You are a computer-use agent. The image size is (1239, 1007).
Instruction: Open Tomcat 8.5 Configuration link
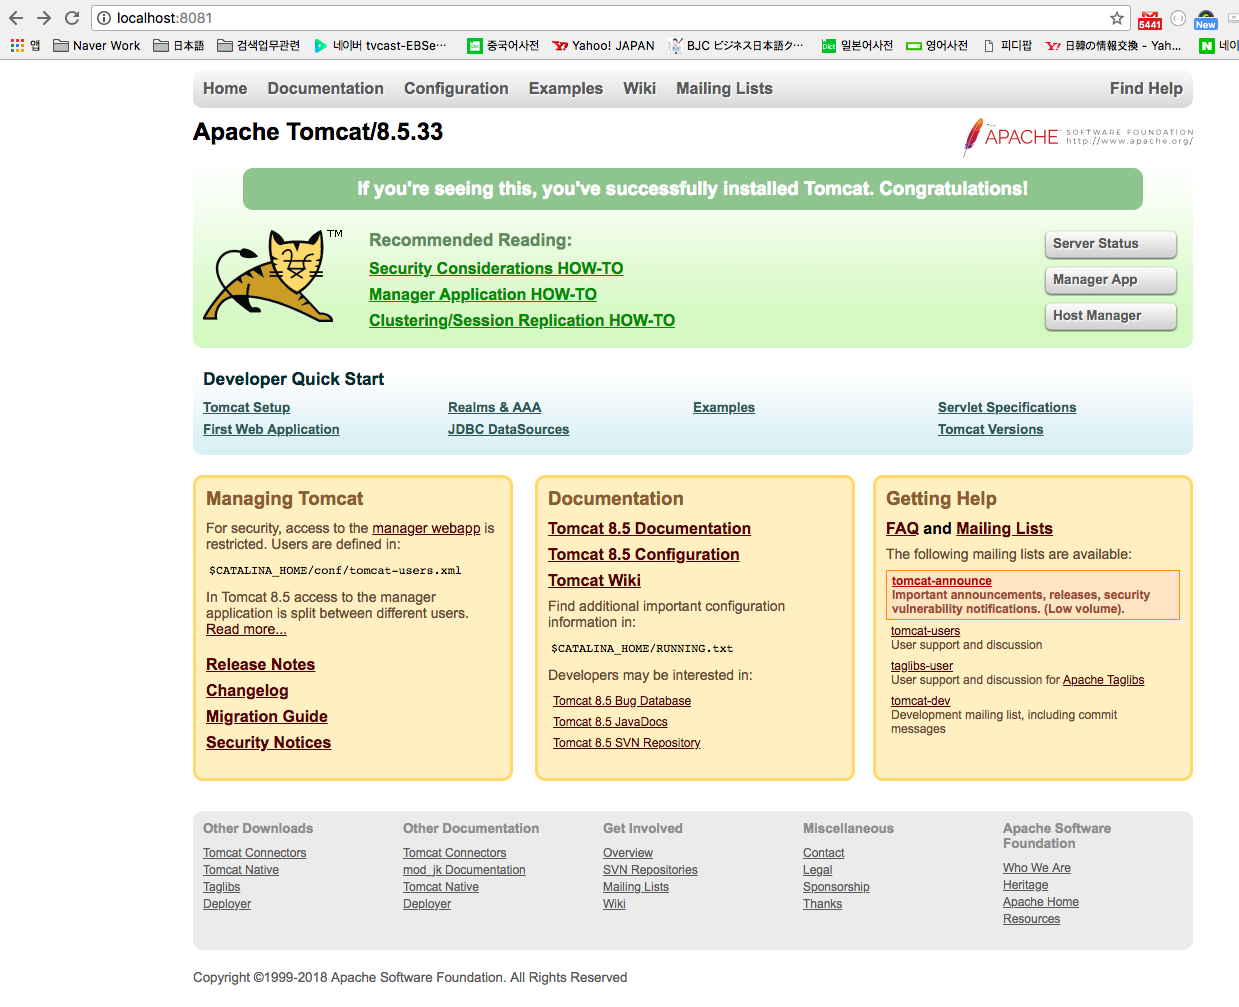point(644,554)
